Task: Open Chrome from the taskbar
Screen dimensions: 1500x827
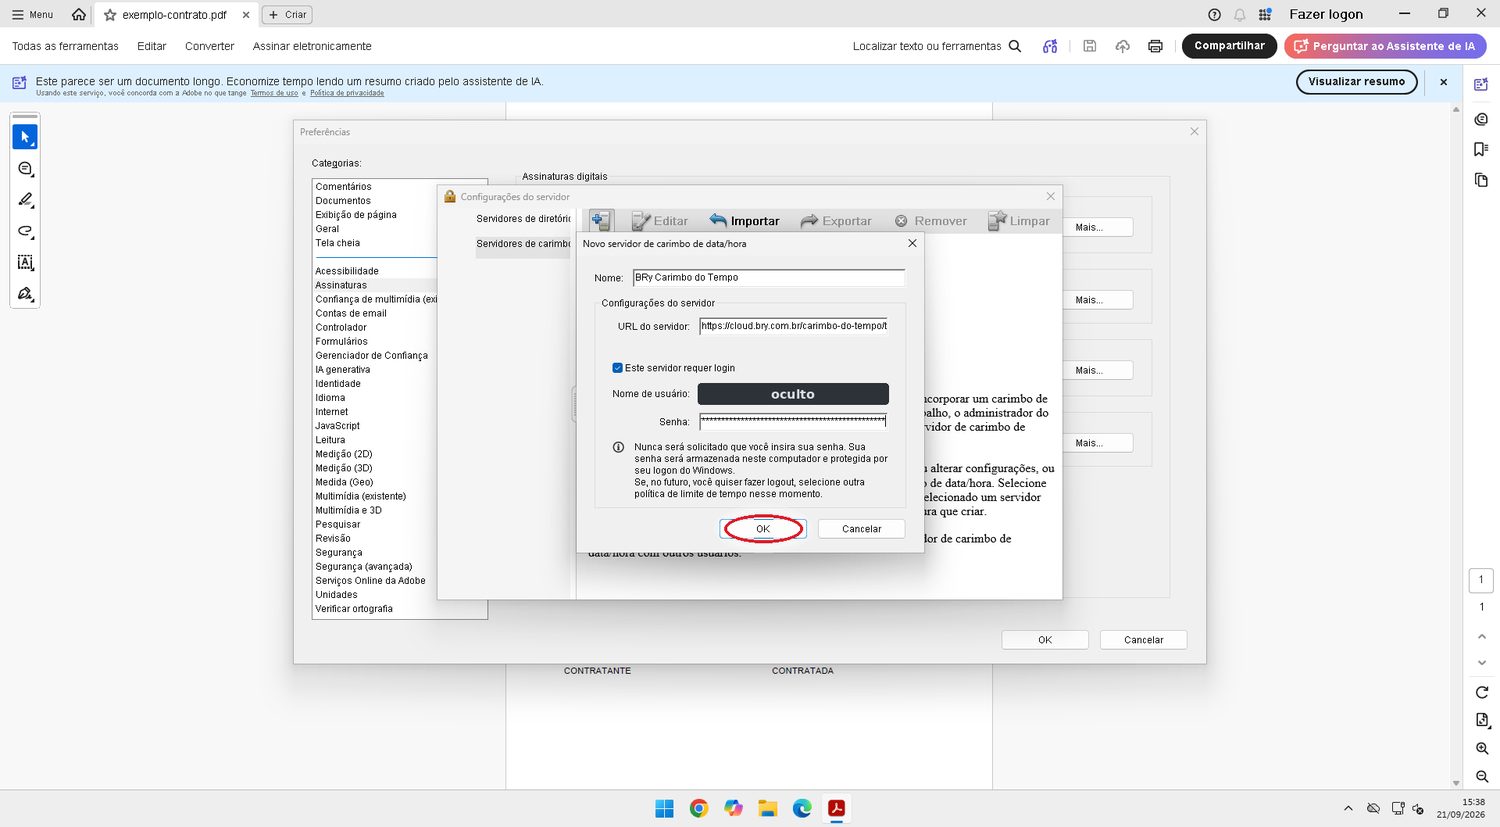Action: pyautogui.click(x=699, y=808)
